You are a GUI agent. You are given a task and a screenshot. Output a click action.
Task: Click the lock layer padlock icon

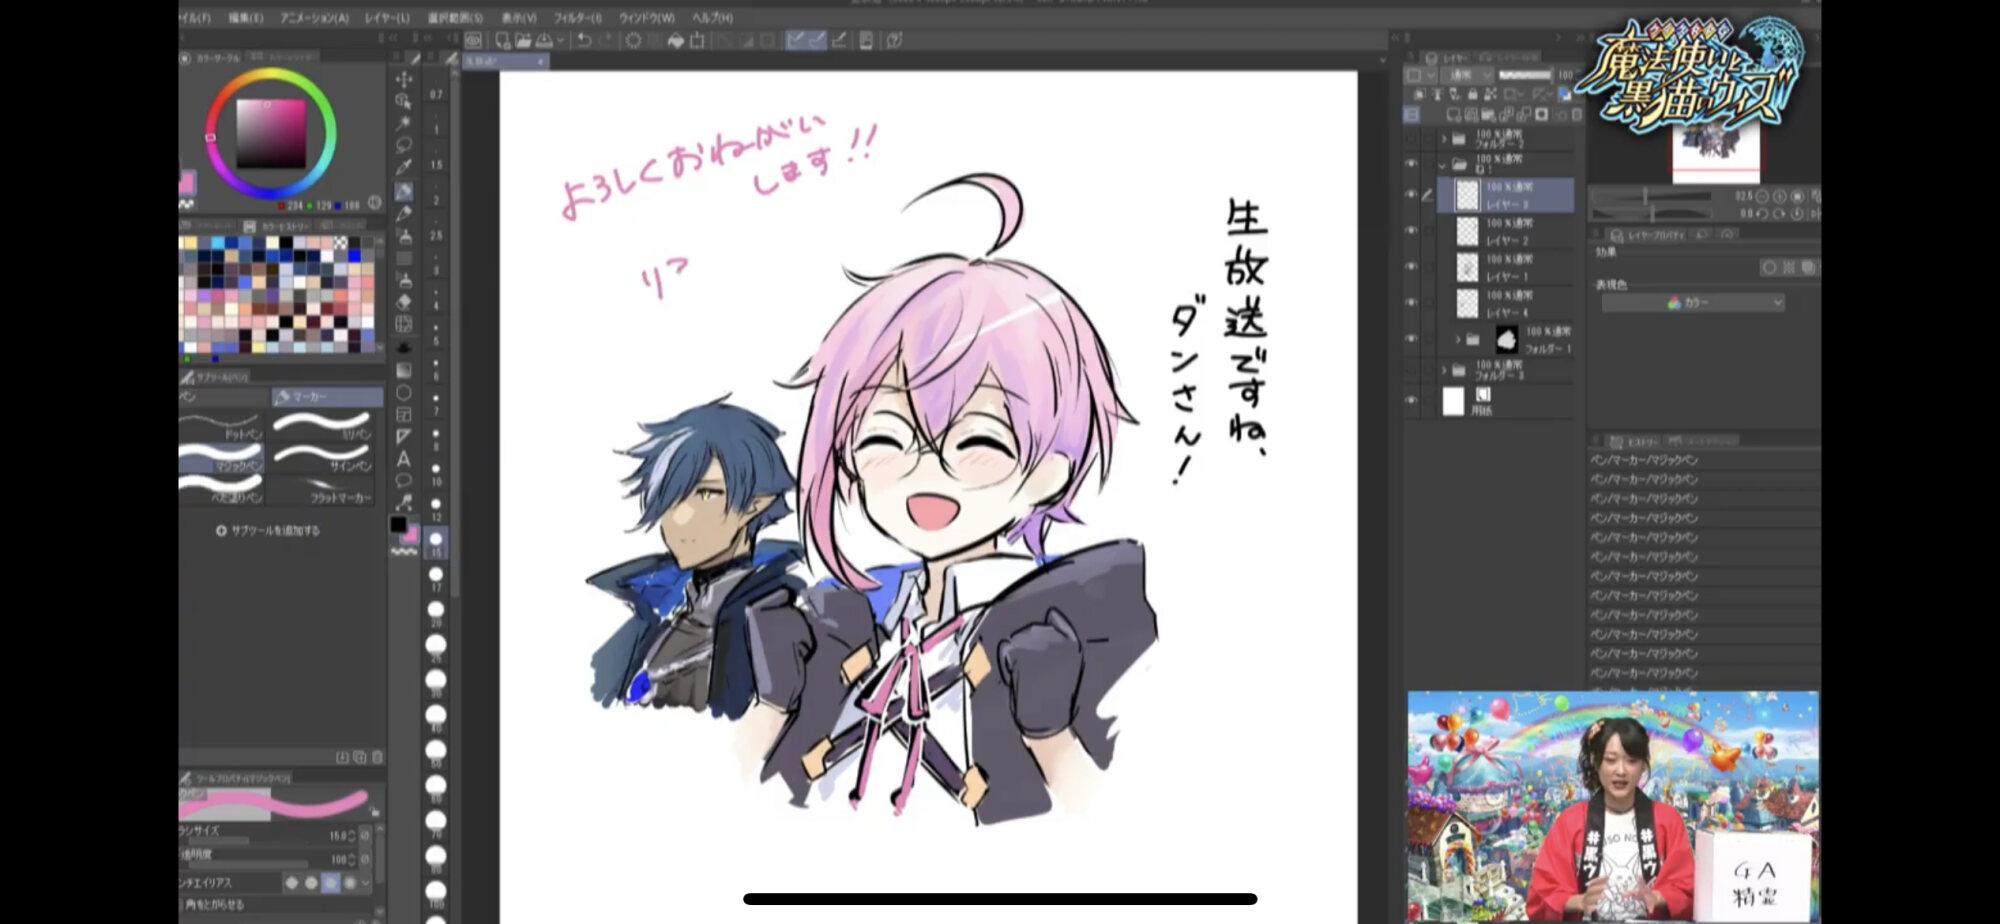pyautogui.click(x=1472, y=94)
